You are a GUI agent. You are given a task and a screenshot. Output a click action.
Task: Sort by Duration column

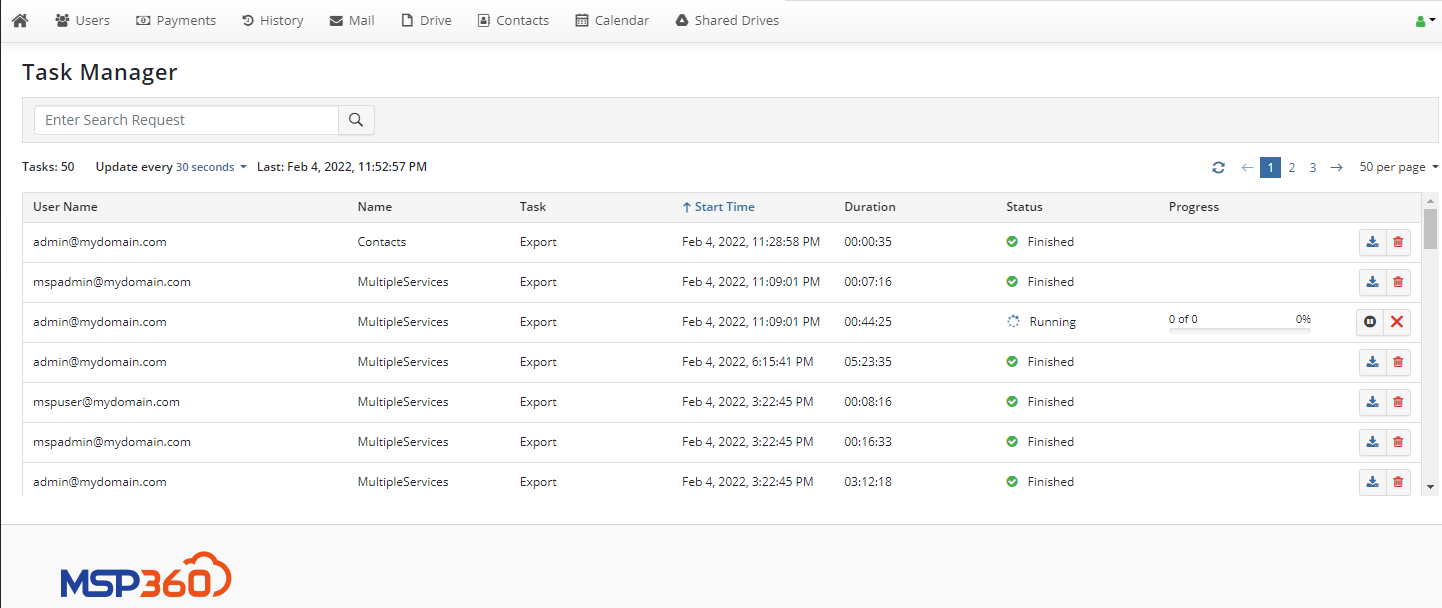(x=870, y=207)
